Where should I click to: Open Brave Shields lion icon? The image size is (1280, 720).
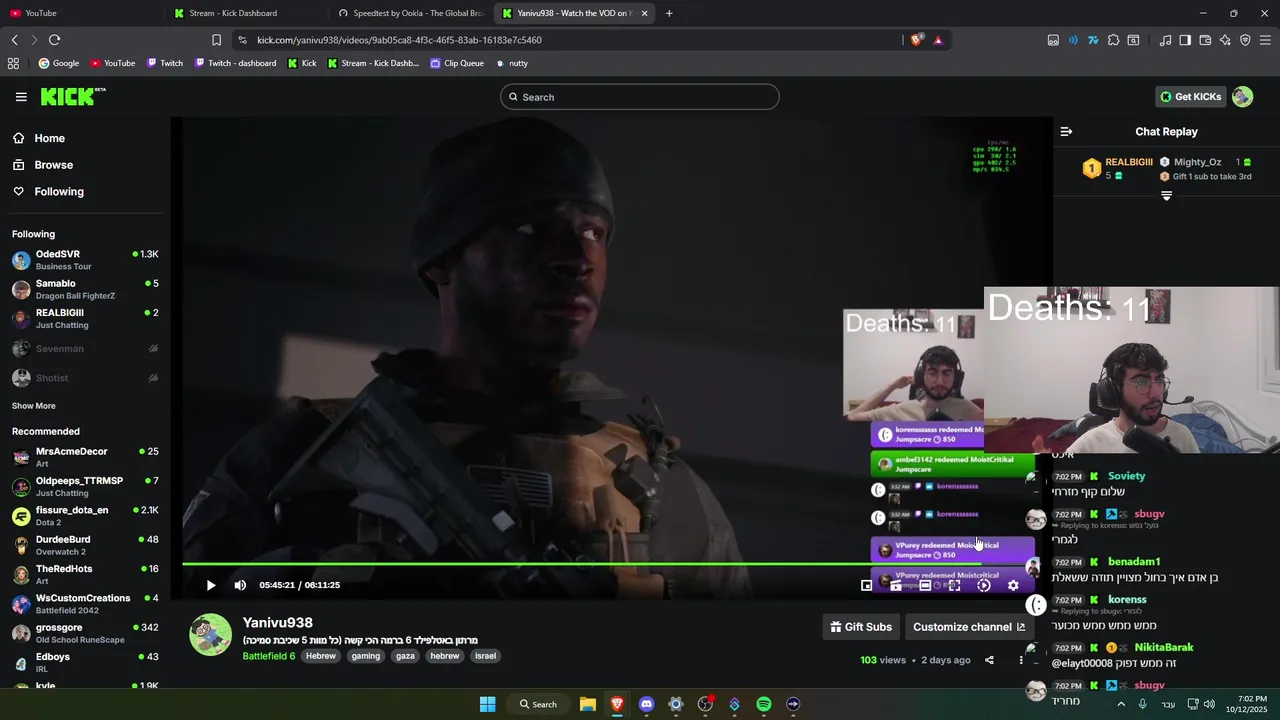916,40
